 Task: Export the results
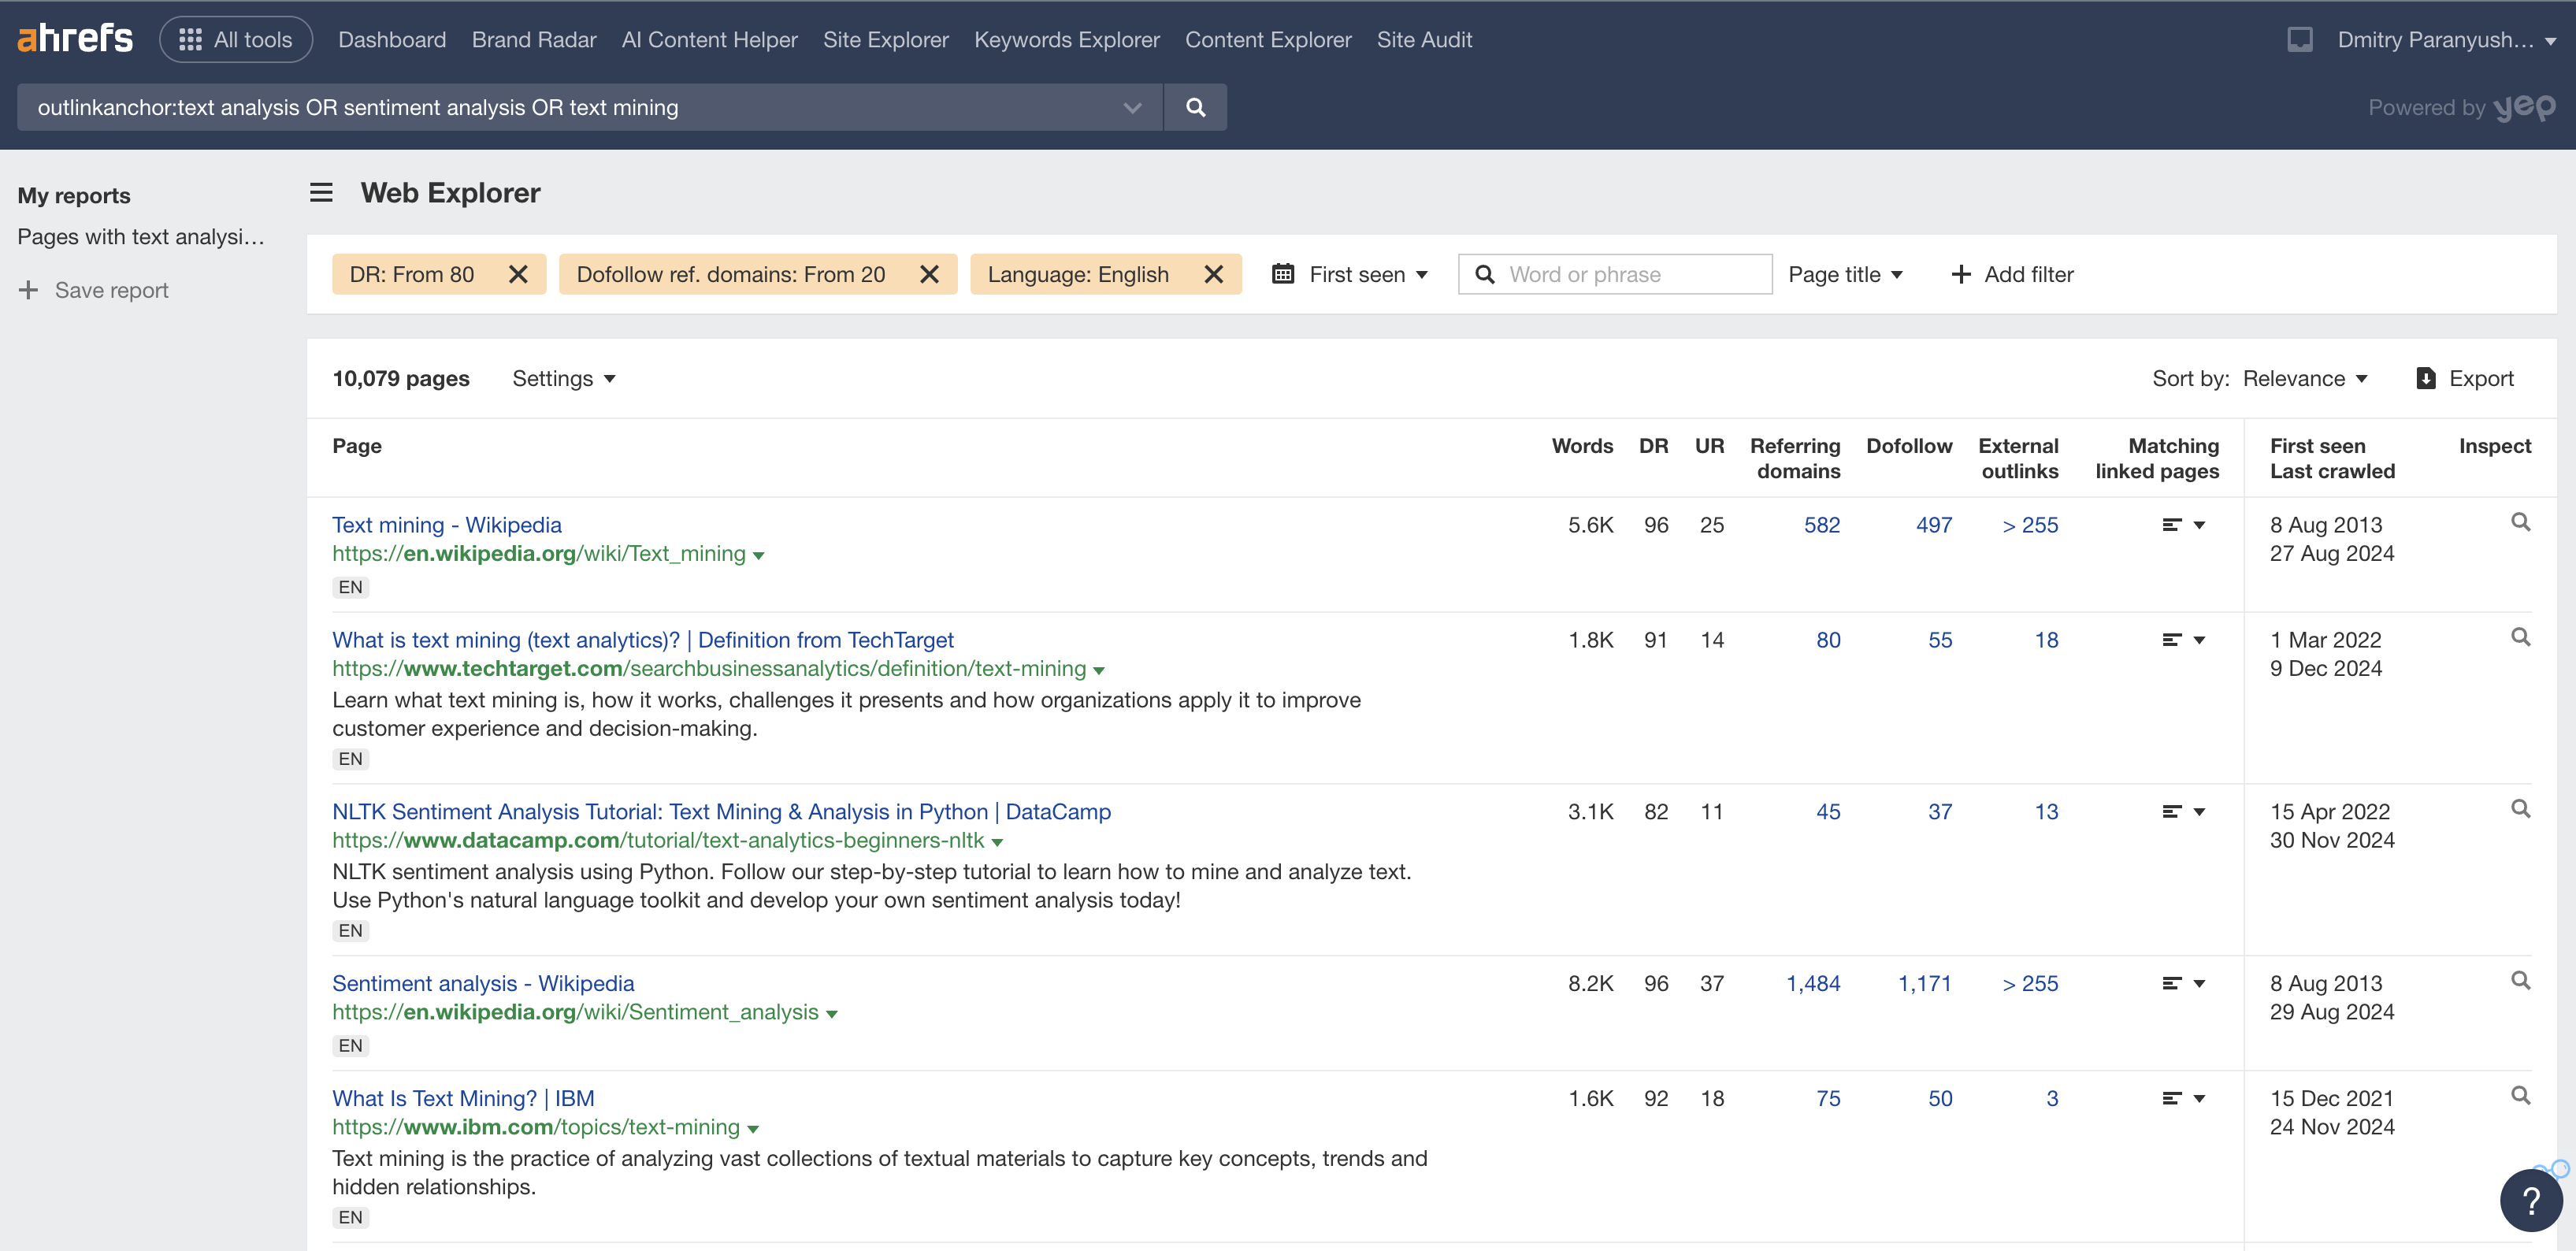point(2465,378)
